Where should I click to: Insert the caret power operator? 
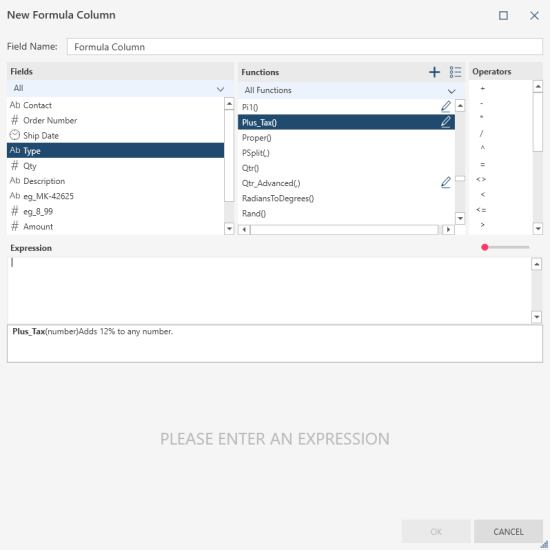click(x=482, y=148)
